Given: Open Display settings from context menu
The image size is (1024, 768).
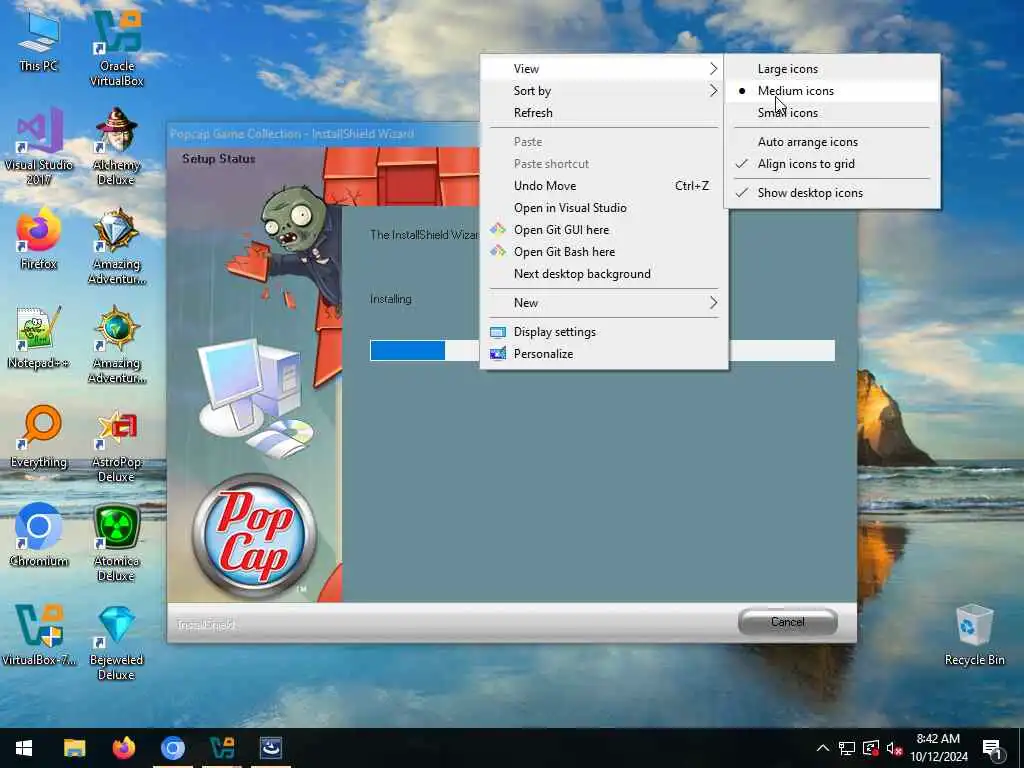Looking at the screenshot, I should (604, 332).
